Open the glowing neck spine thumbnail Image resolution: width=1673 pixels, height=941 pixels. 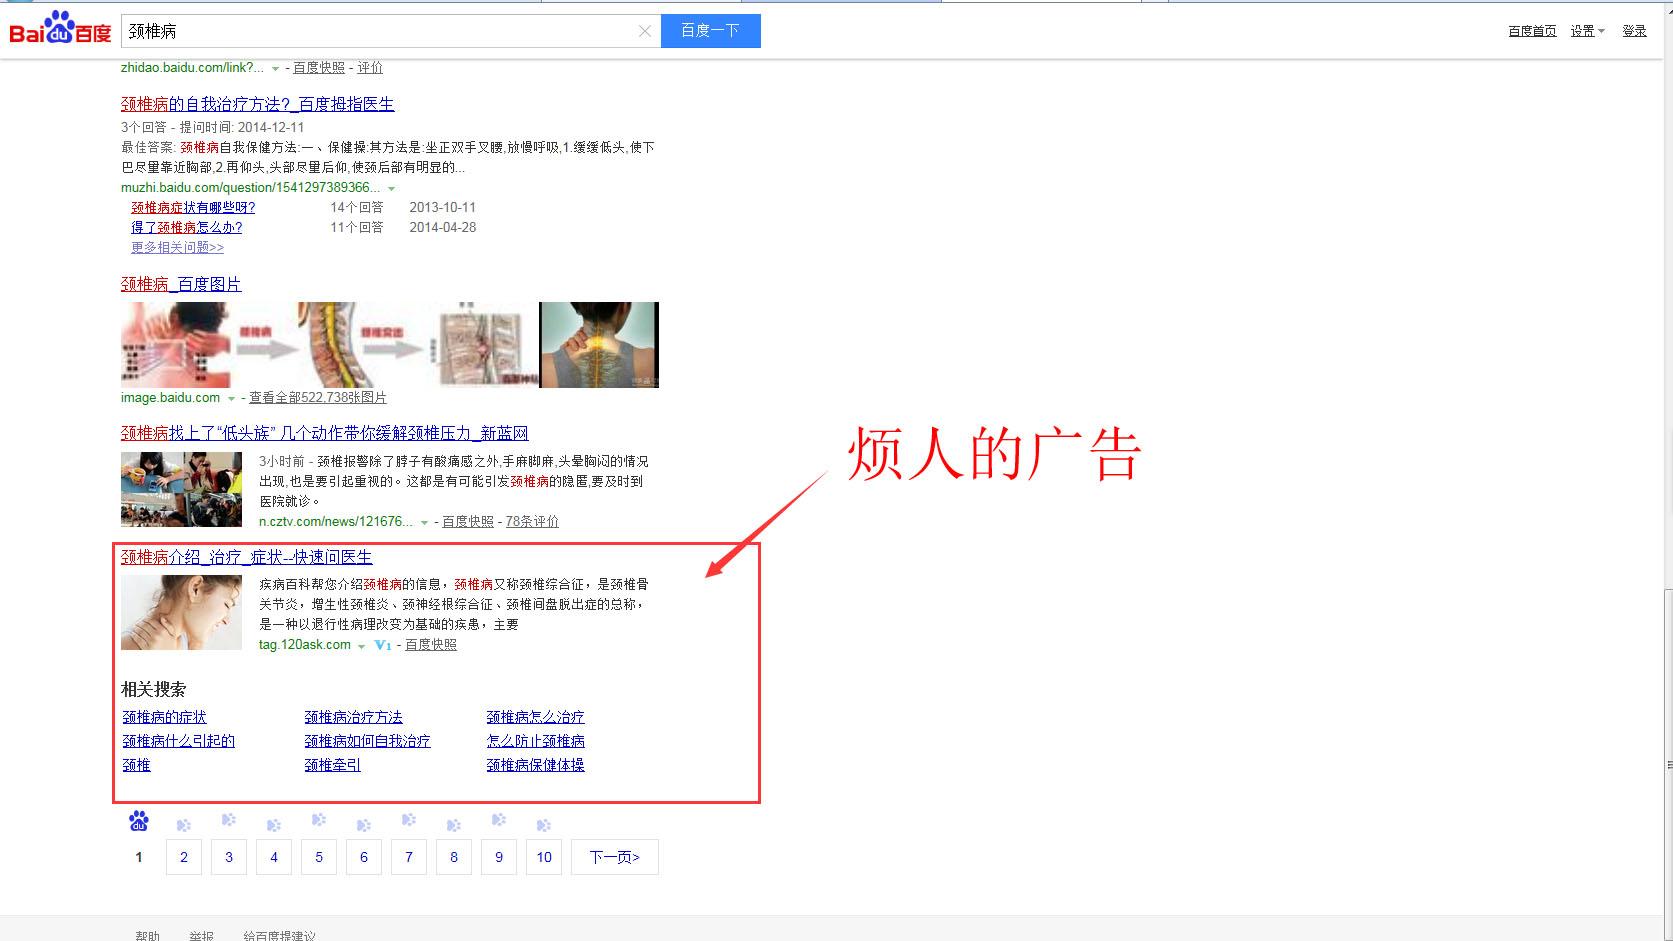click(x=599, y=345)
